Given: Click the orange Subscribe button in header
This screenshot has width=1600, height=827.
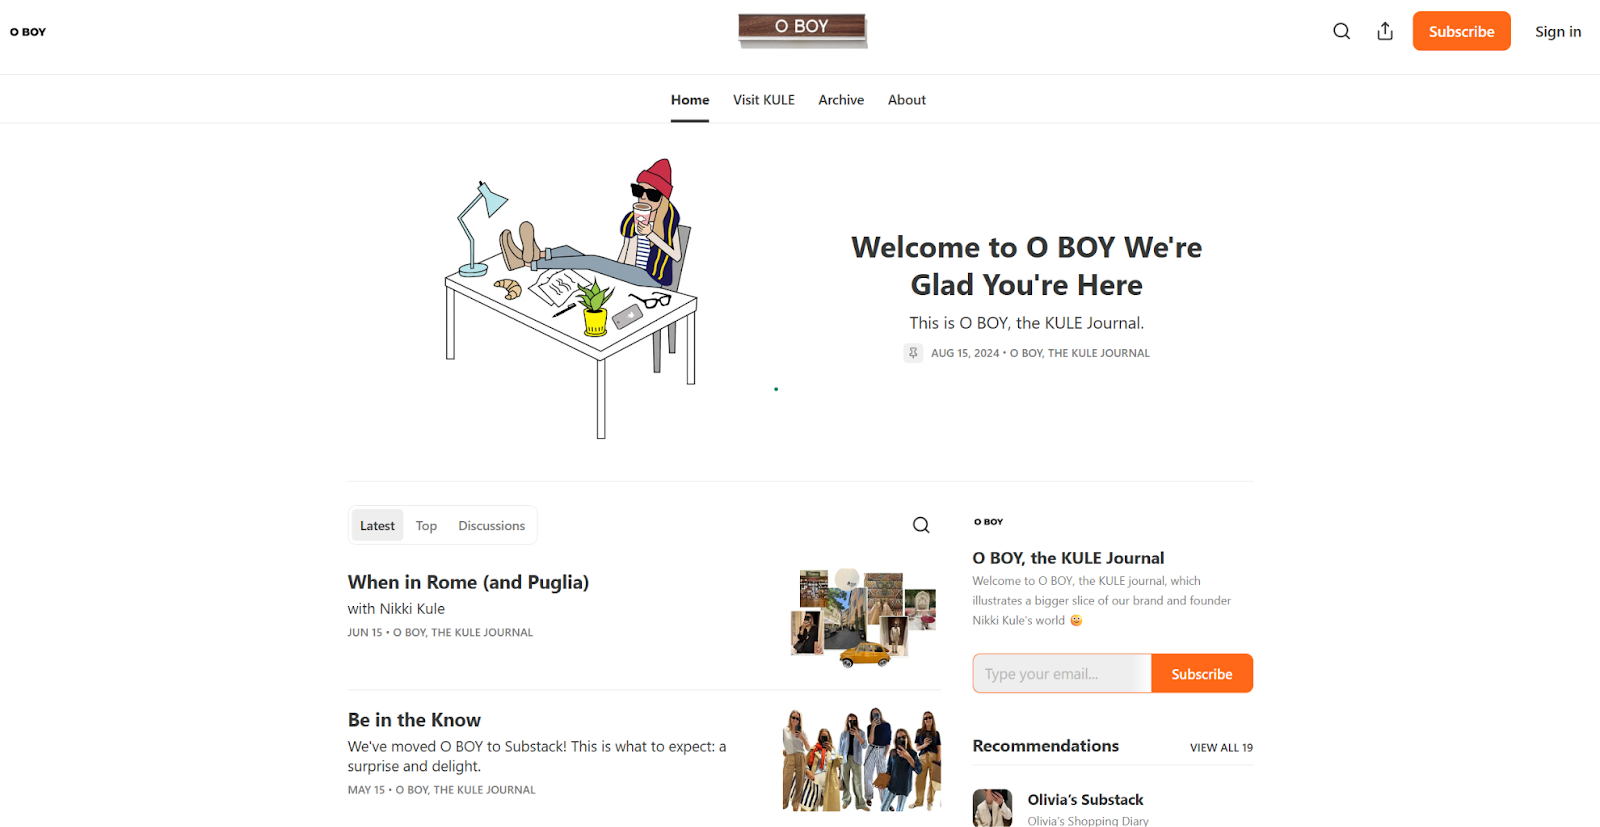Looking at the screenshot, I should click(1461, 31).
